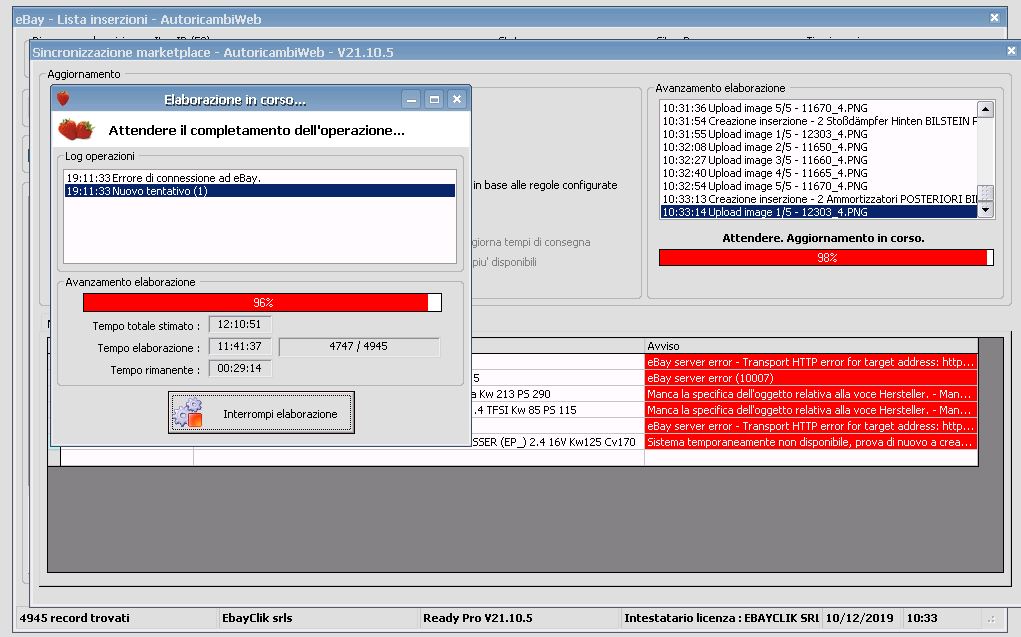Close the eBay Lista inserzioni window
Viewport: 1021px width, 637px height.
coord(994,18)
